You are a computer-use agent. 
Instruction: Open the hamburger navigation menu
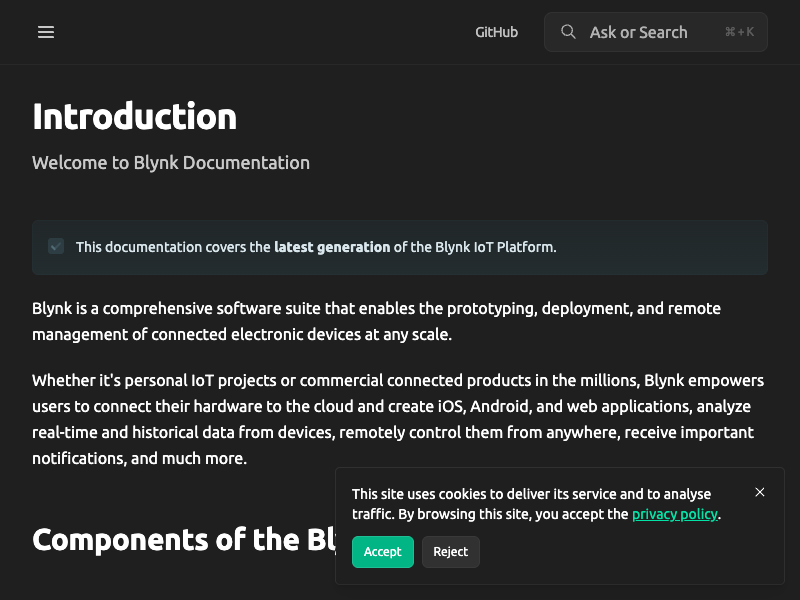point(46,32)
